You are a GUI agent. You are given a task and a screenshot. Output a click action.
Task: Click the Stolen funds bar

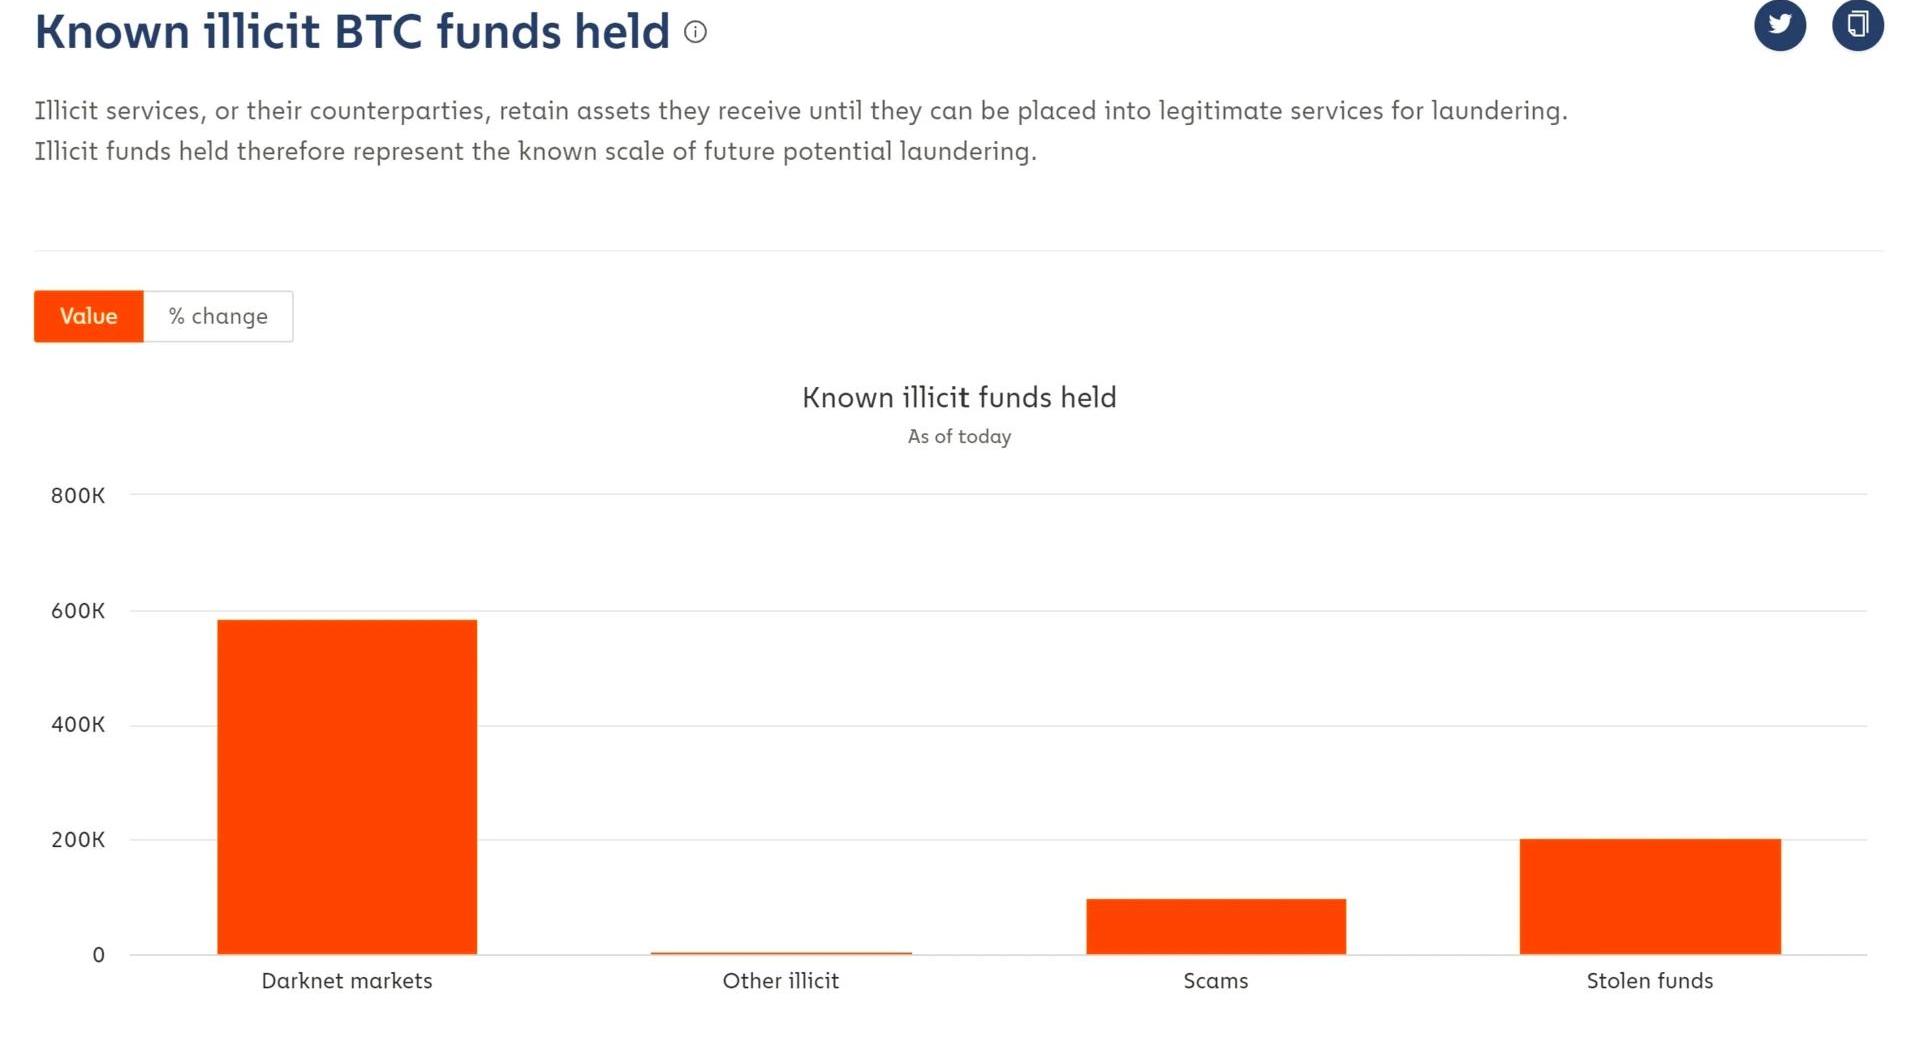coord(1650,896)
